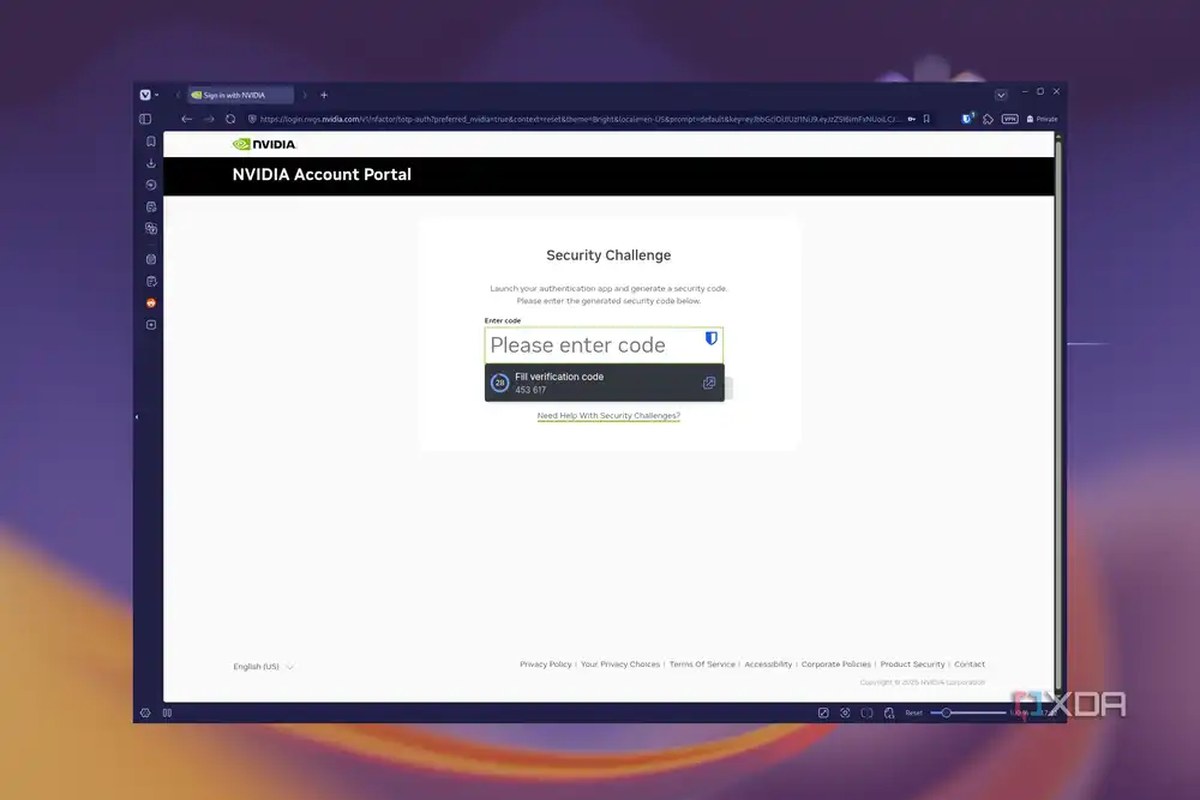
Task: Open the Privacy Policy footer link
Action: pyautogui.click(x=546, y=664)
